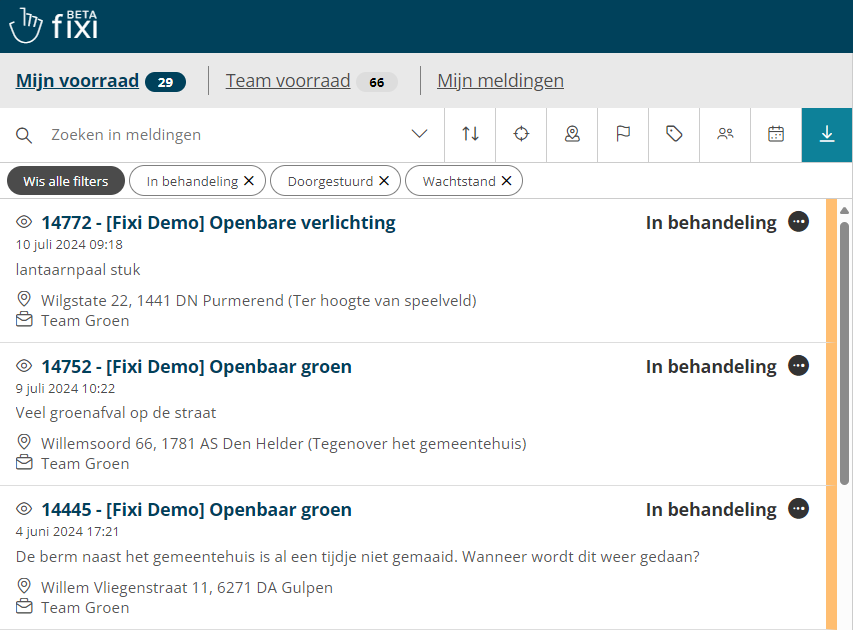853x630 pixels.
Task: Open the sort order toolbar icon
Action: point(470,134)
